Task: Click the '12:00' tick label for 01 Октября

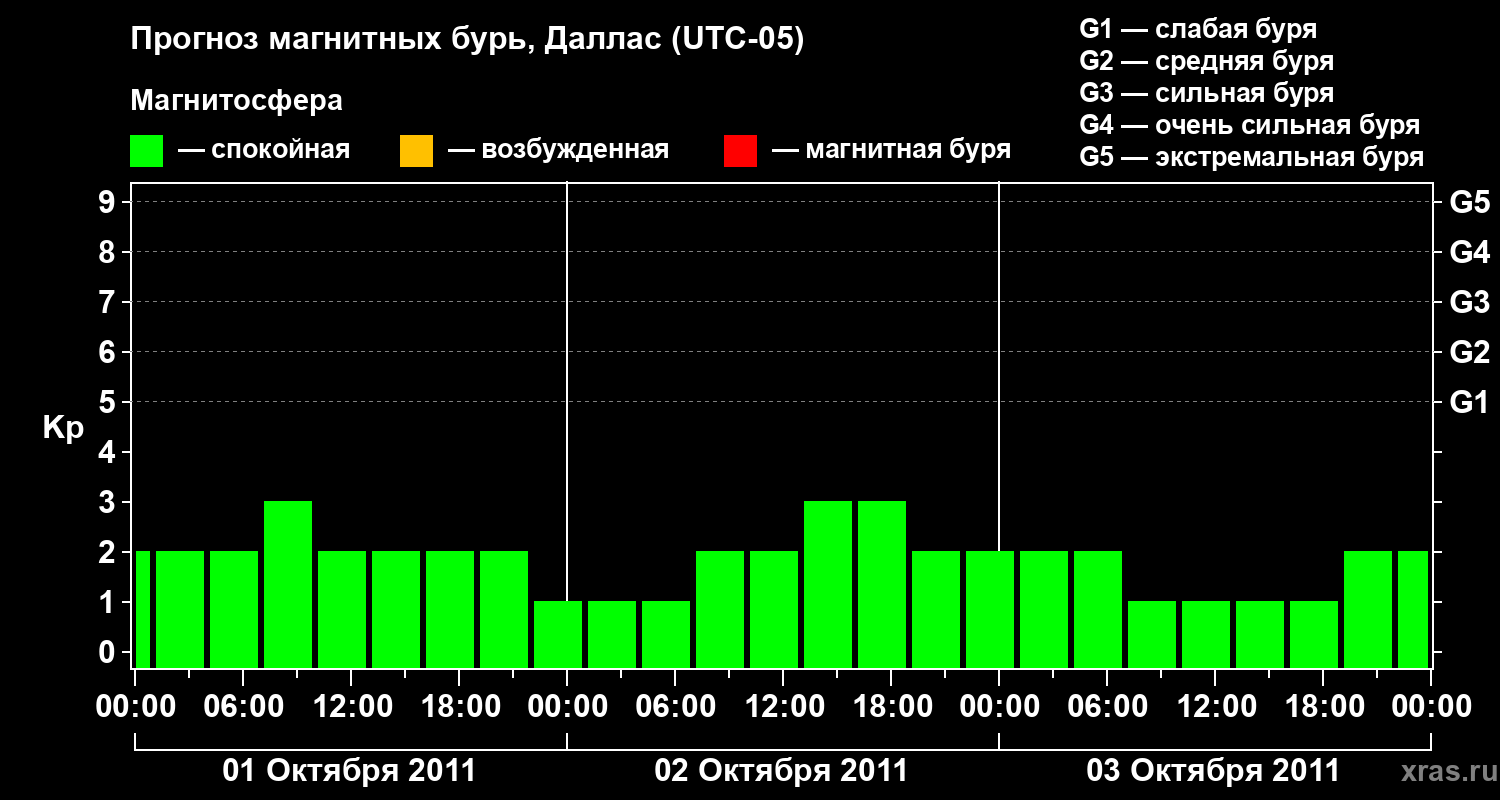Action: click(352, 706)
